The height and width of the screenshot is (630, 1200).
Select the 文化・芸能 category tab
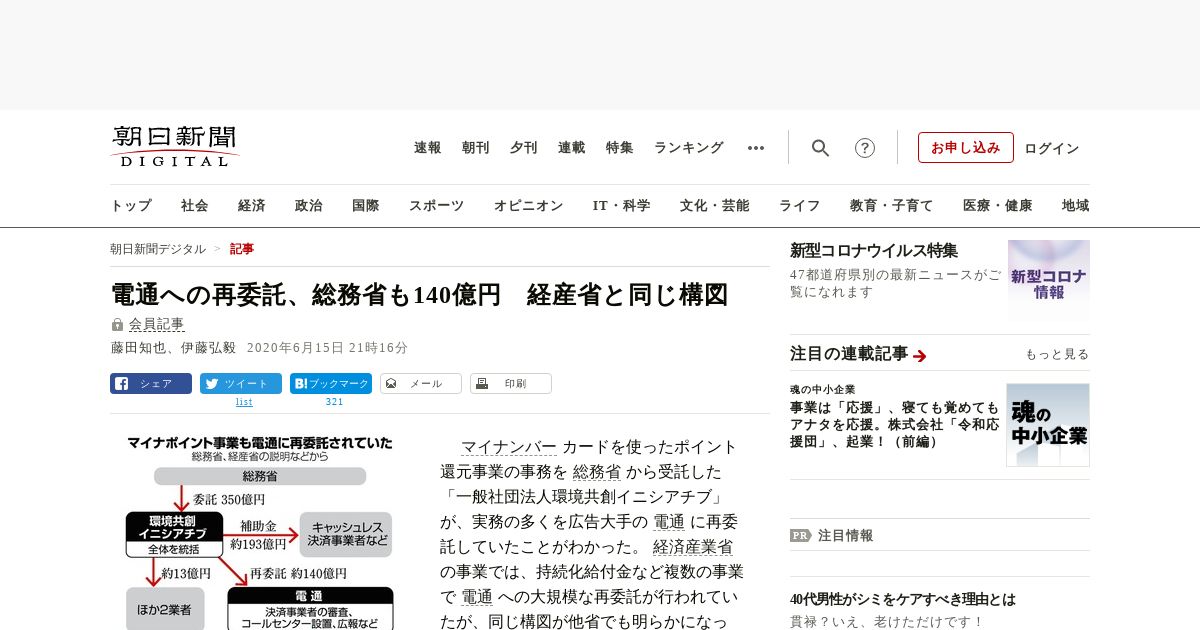tap(715, 205)
